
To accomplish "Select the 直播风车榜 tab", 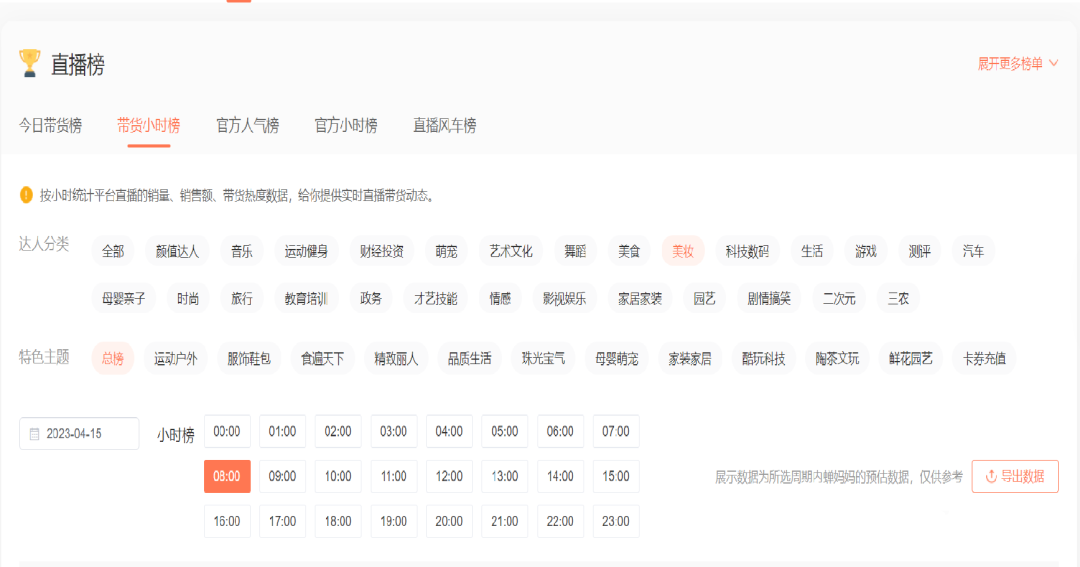I will pyautogui.click(x=444, y=126).
